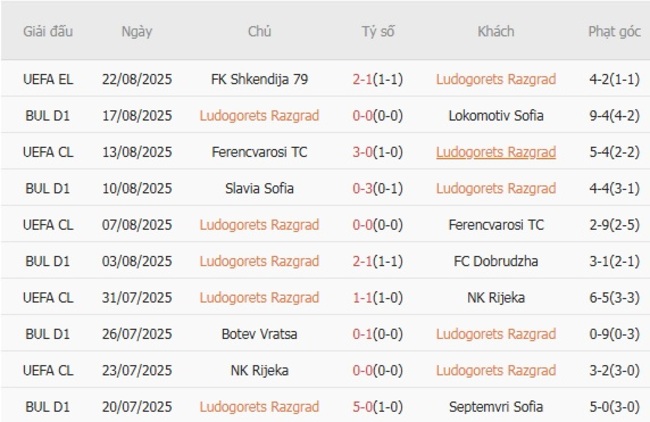This screenshot has width=650, height=422.
Task: Select the Khách column header
Action: pos(496,31)
